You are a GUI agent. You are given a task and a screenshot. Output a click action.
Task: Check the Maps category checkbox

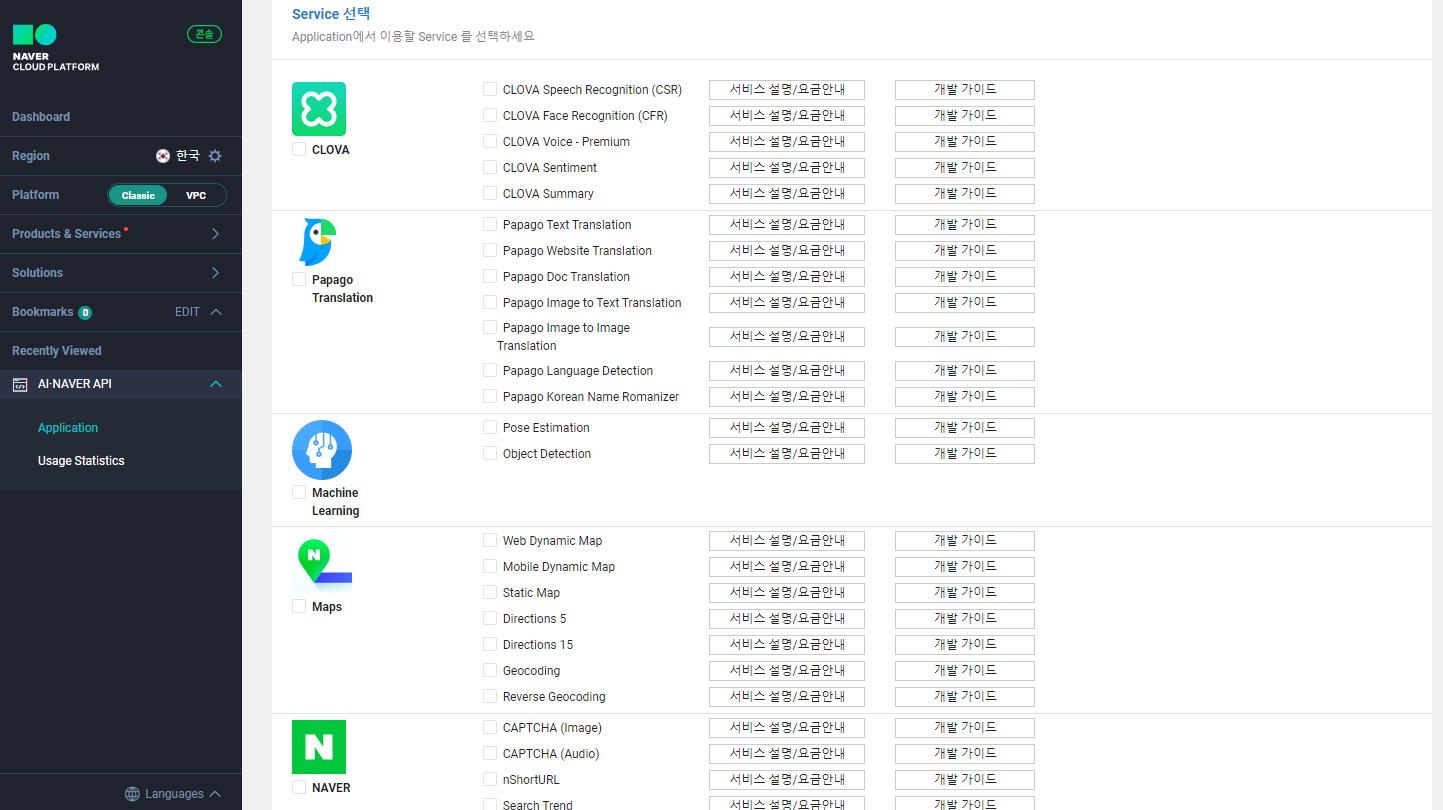click(x=299, y=606)
